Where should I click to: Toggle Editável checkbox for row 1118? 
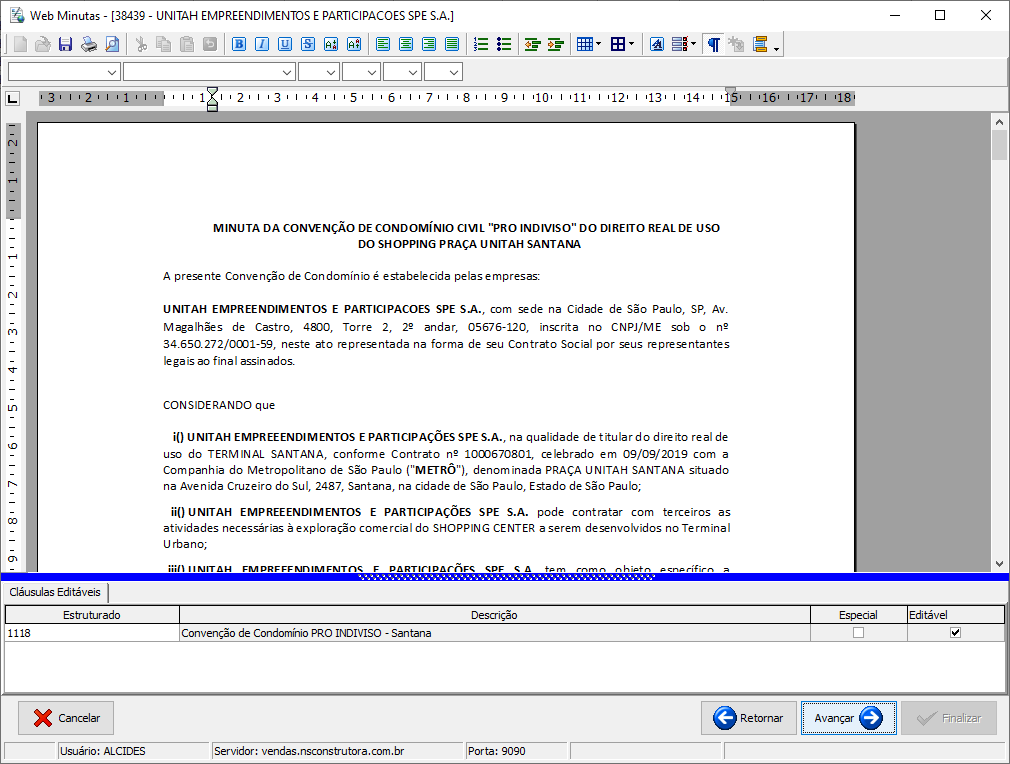click(x=955, y=633)
